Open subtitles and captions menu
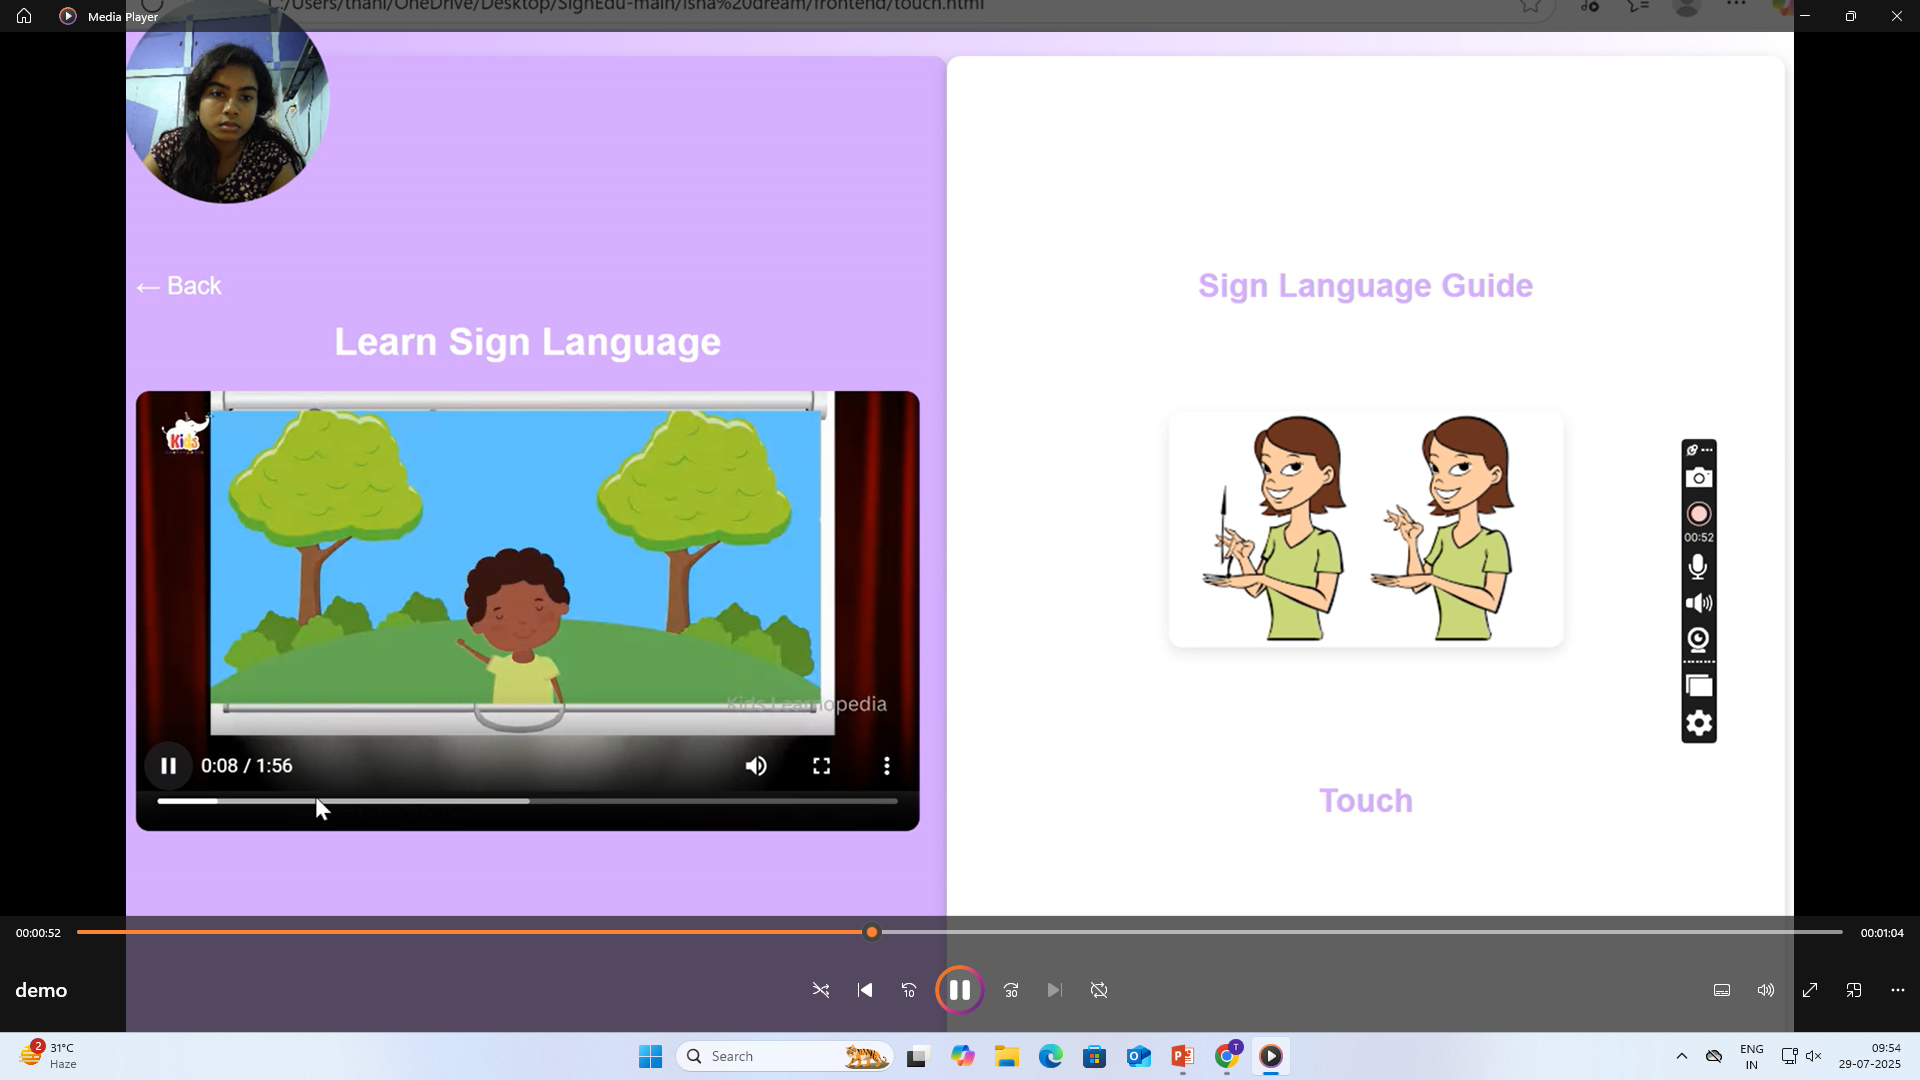This screenshot has width=1920, height=1080. pyautogui.click(x=1722, y=990)
